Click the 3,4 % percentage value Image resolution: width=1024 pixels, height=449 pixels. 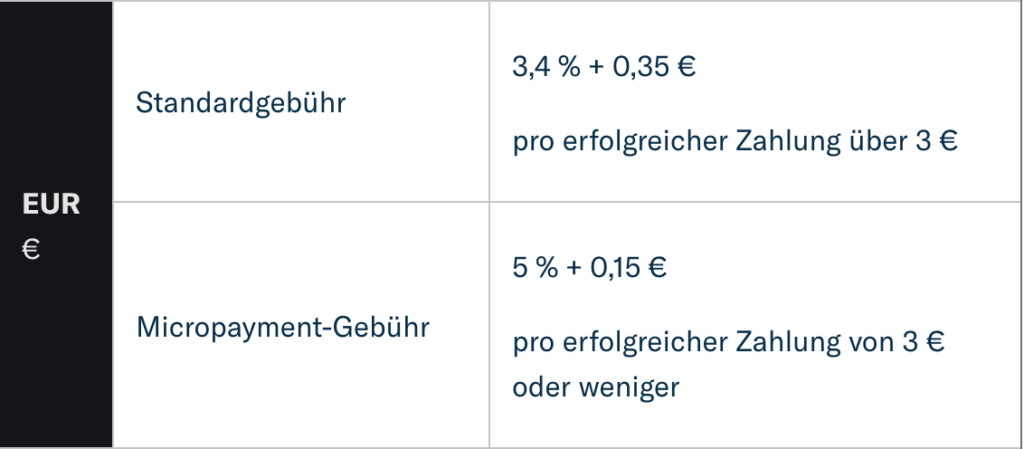click(x=546, y=67)
